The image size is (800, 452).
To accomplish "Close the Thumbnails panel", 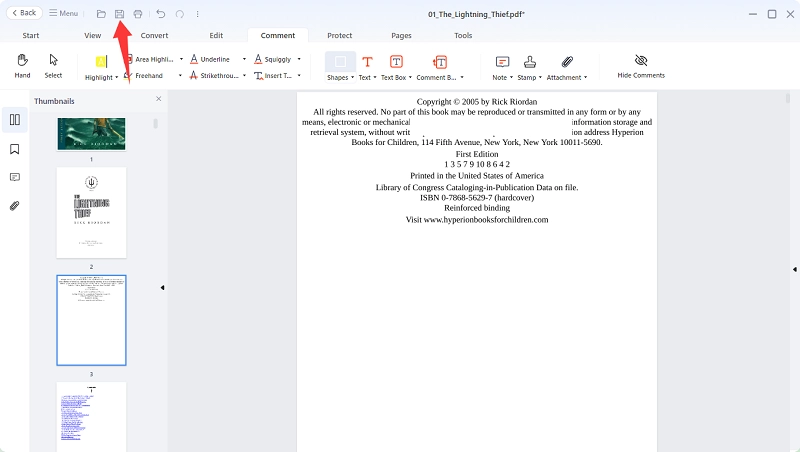I will (x=159, y=99).
